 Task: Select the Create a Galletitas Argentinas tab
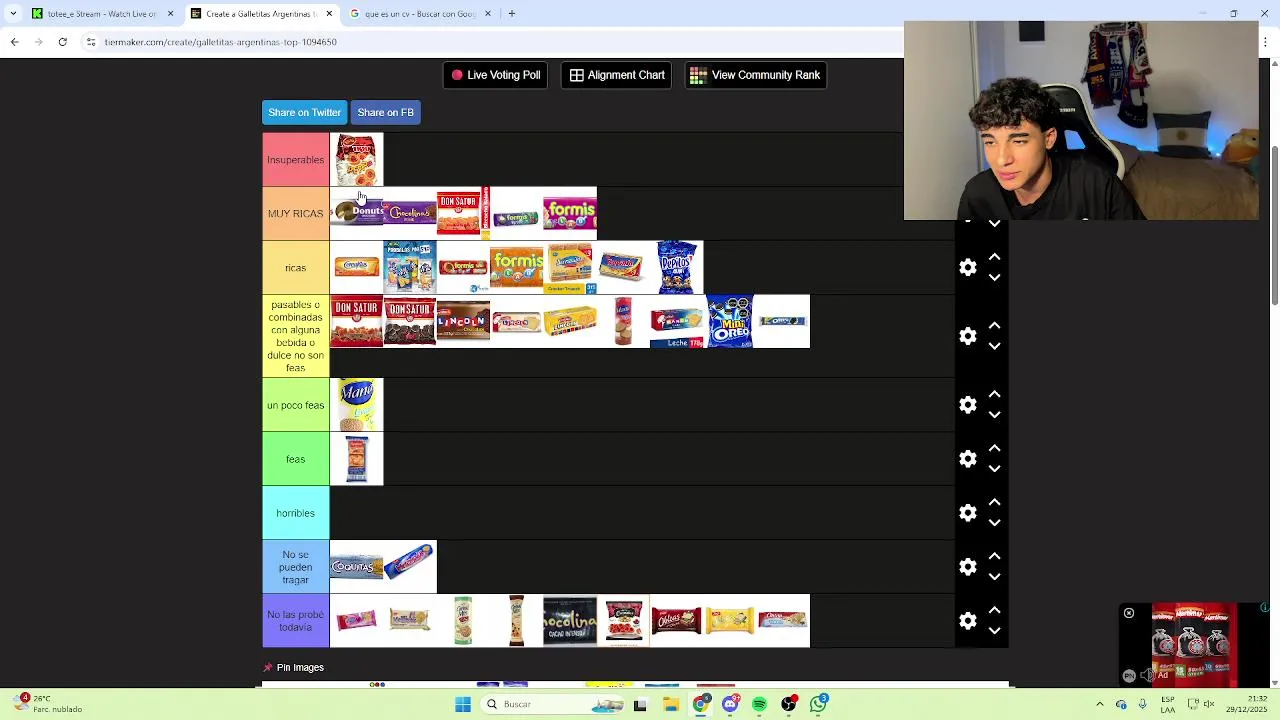[x=262, y=14]
